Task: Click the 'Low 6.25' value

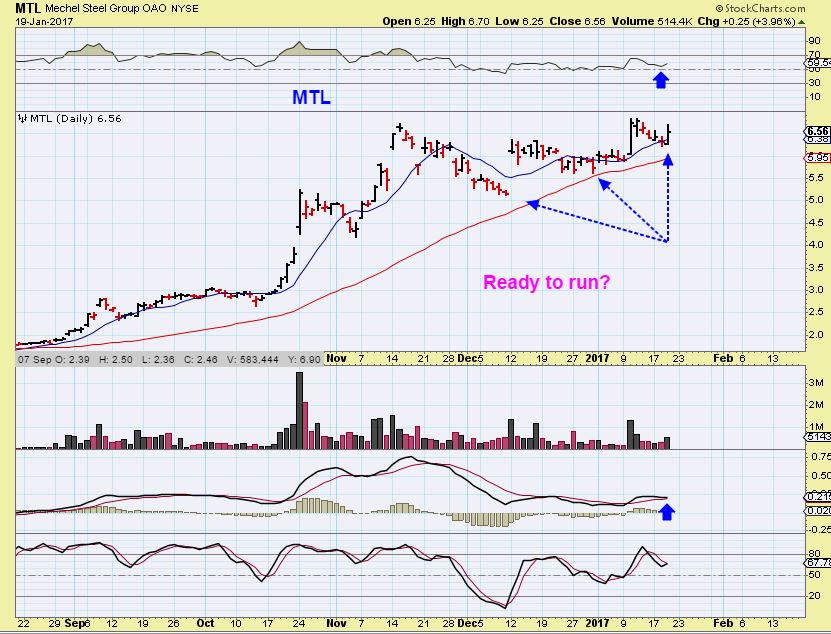Action: tap(519, 22)
